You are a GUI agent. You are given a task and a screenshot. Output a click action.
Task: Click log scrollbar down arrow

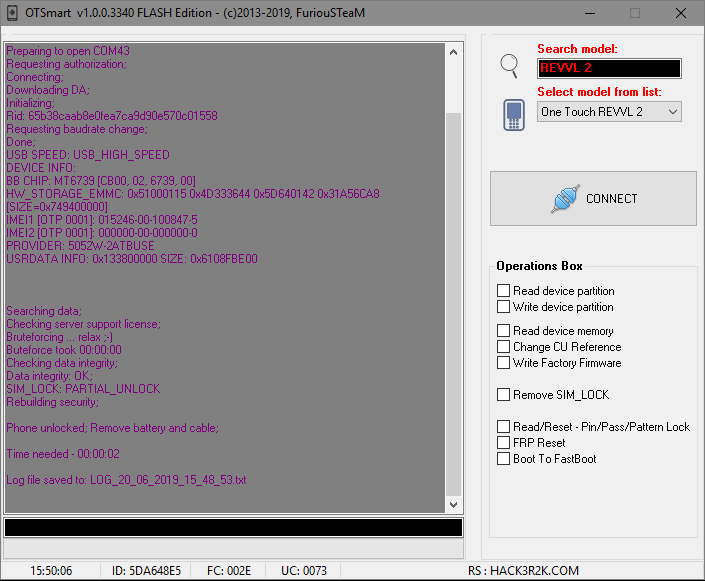pyautogui.click(x=453, y=505)
